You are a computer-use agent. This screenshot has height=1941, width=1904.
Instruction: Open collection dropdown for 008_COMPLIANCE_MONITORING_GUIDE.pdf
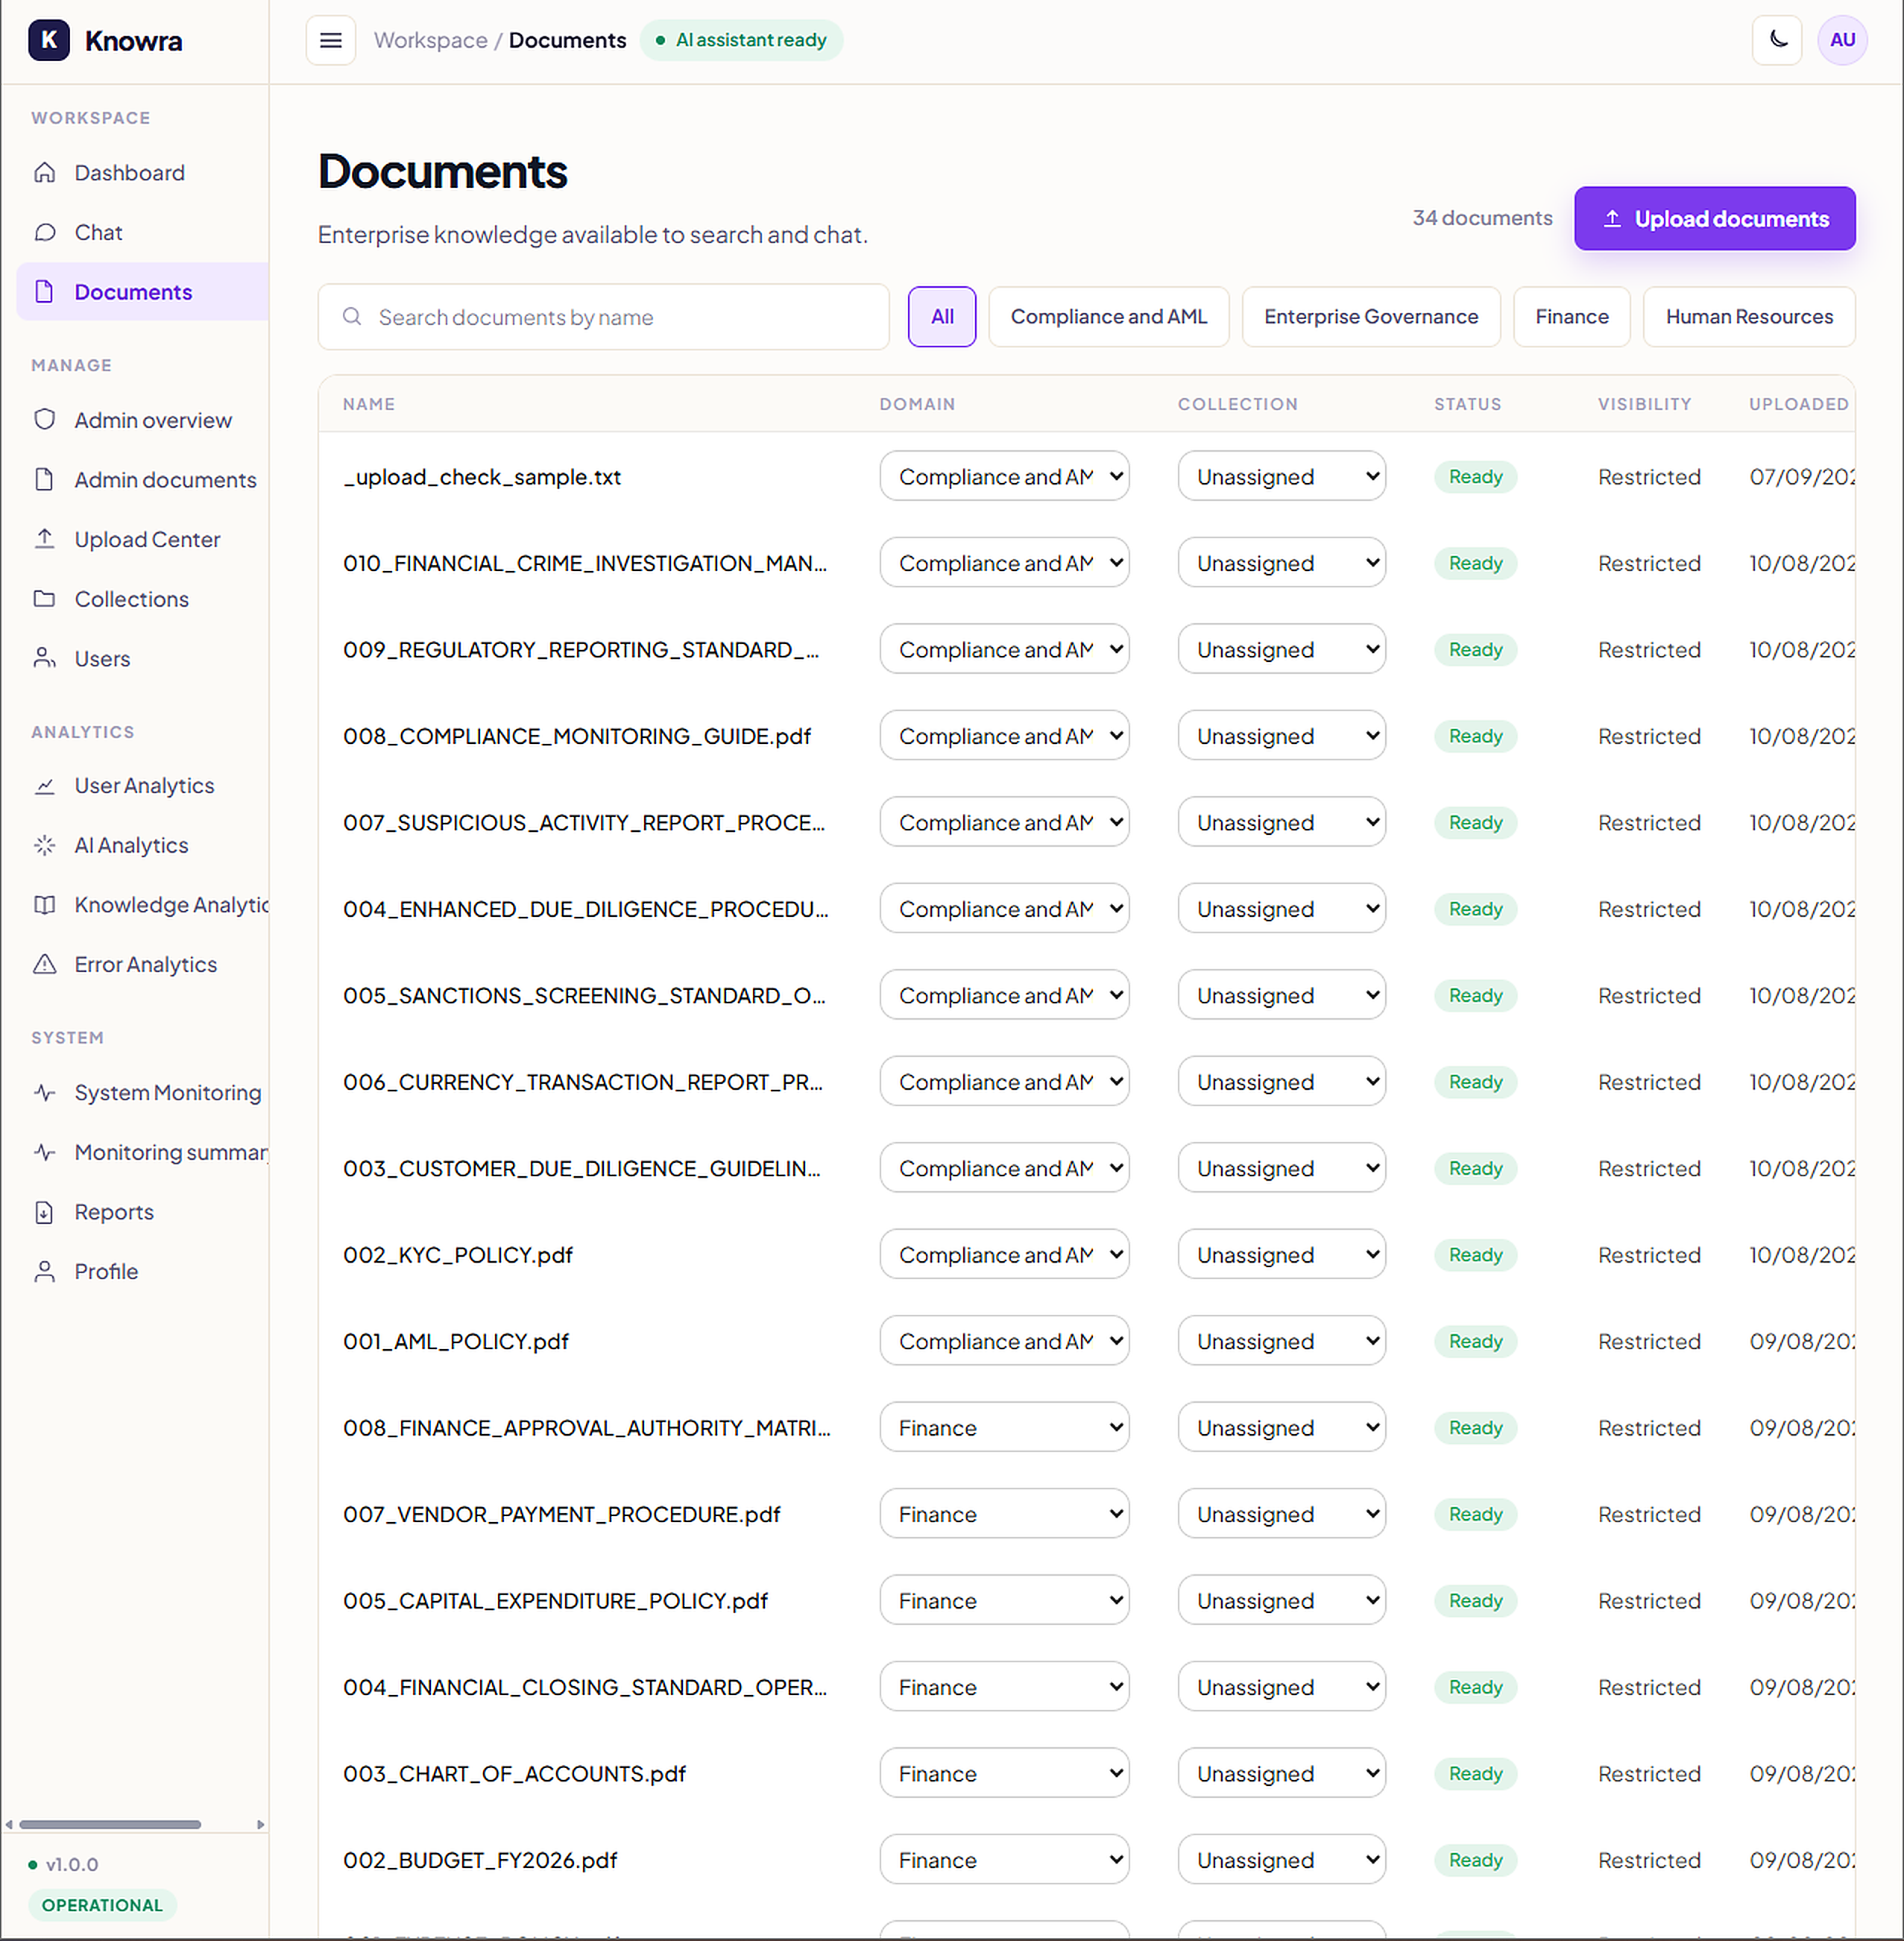point(1281,736)
